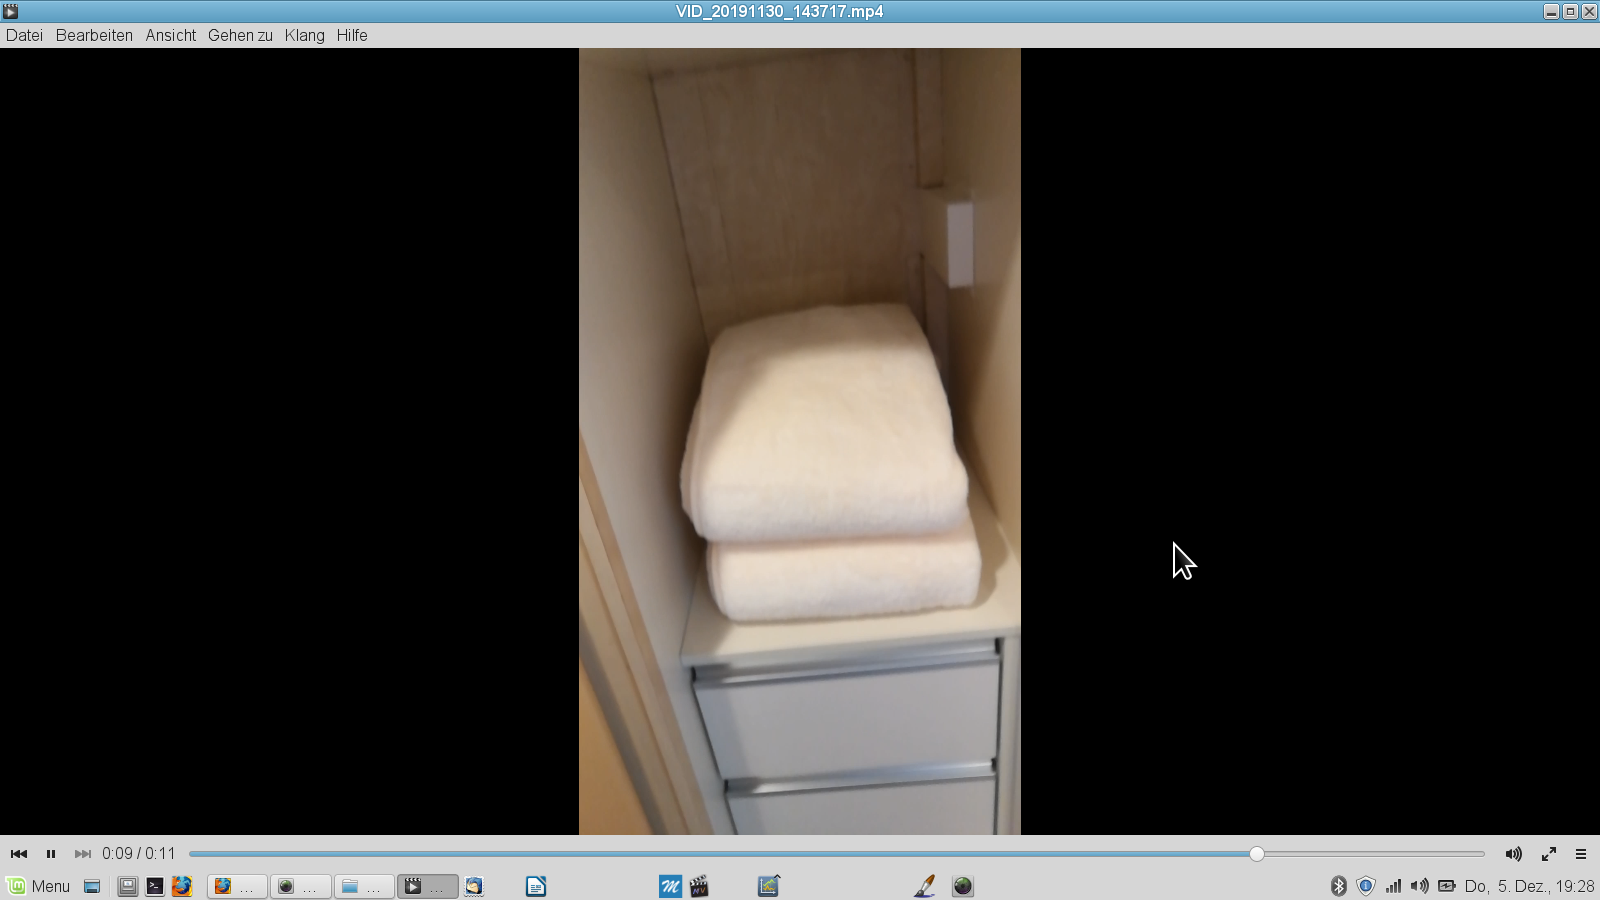
Task: Click the Bluetooth tray icon
Action: tap(1338, 886)
